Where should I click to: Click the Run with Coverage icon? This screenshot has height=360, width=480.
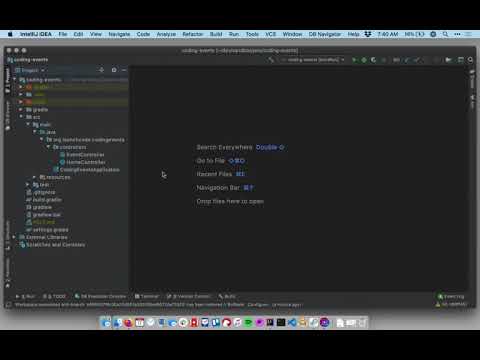point(374,60)
